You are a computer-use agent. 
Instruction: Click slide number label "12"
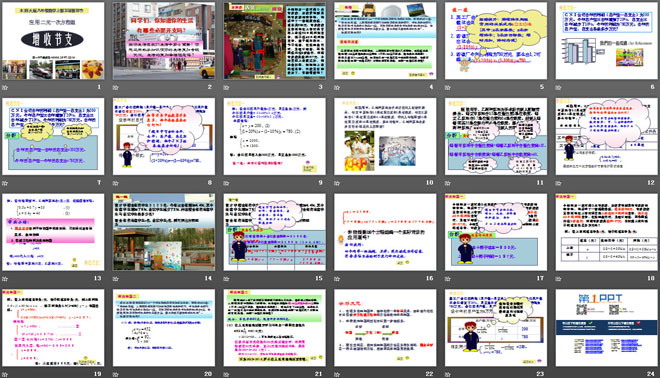[651, 182]
